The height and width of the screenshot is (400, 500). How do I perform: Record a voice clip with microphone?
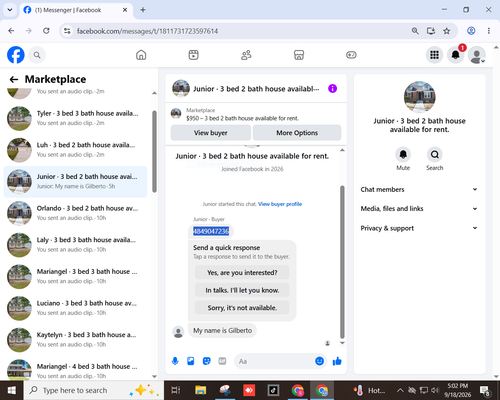pos(175,361)
